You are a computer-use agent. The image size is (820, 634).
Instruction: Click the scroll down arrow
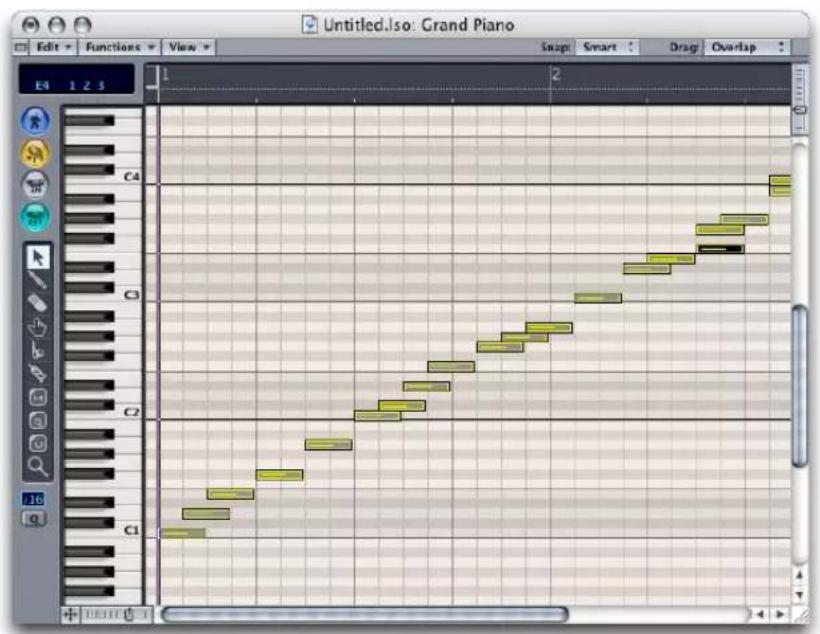799,595
